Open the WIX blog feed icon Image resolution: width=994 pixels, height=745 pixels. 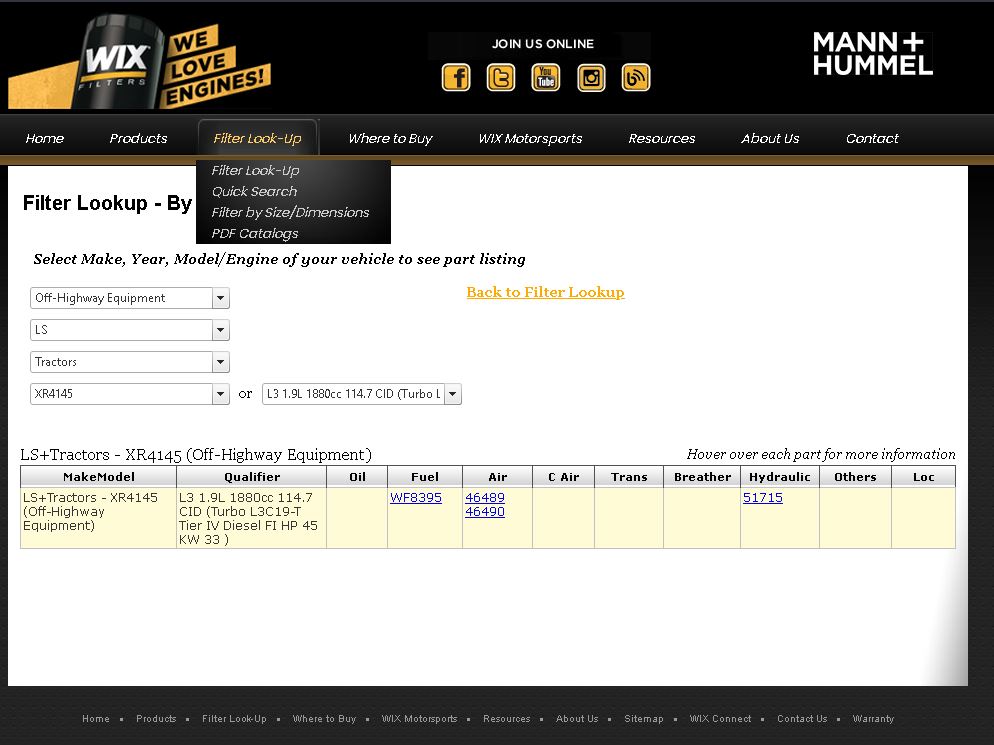[636, 78]
